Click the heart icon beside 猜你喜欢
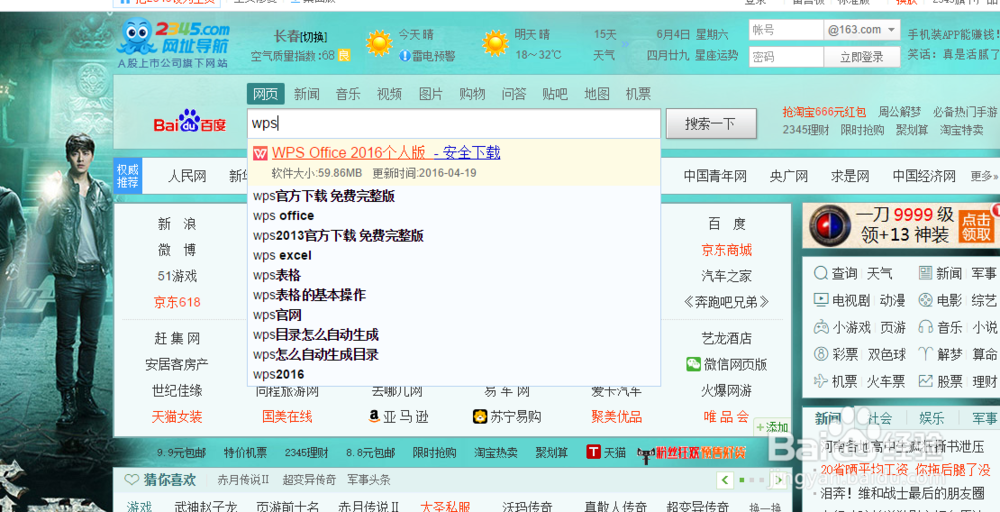 [x=131, y=479]
